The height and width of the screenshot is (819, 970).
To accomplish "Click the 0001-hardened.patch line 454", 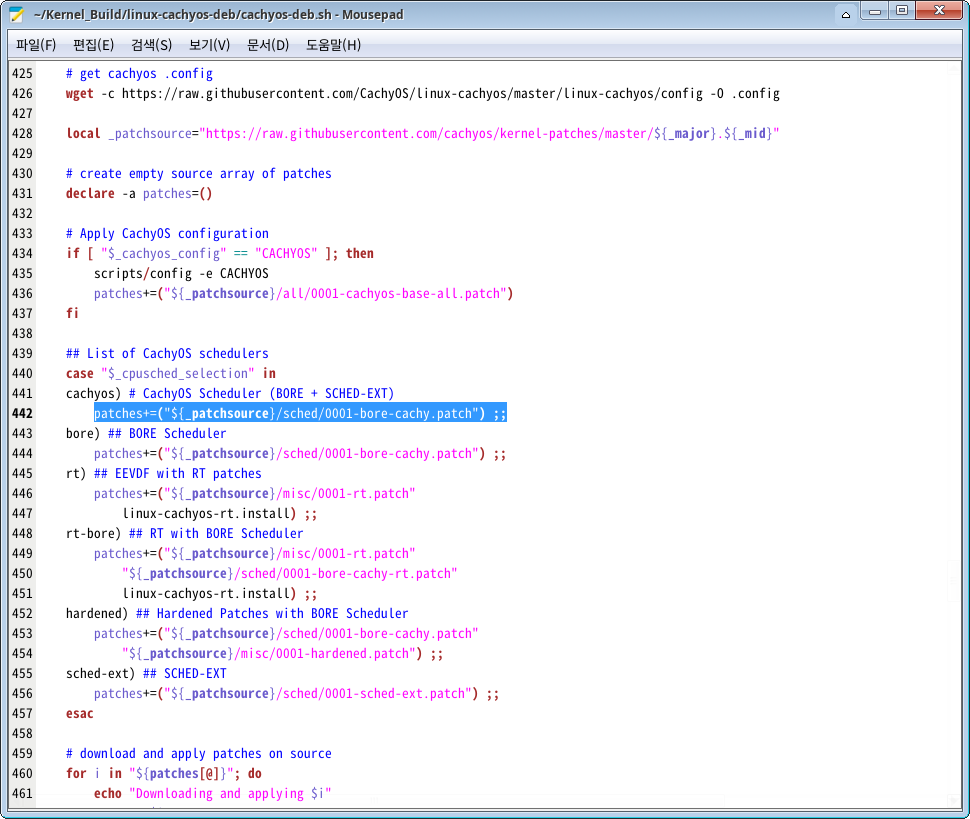I will click(283, 653).
